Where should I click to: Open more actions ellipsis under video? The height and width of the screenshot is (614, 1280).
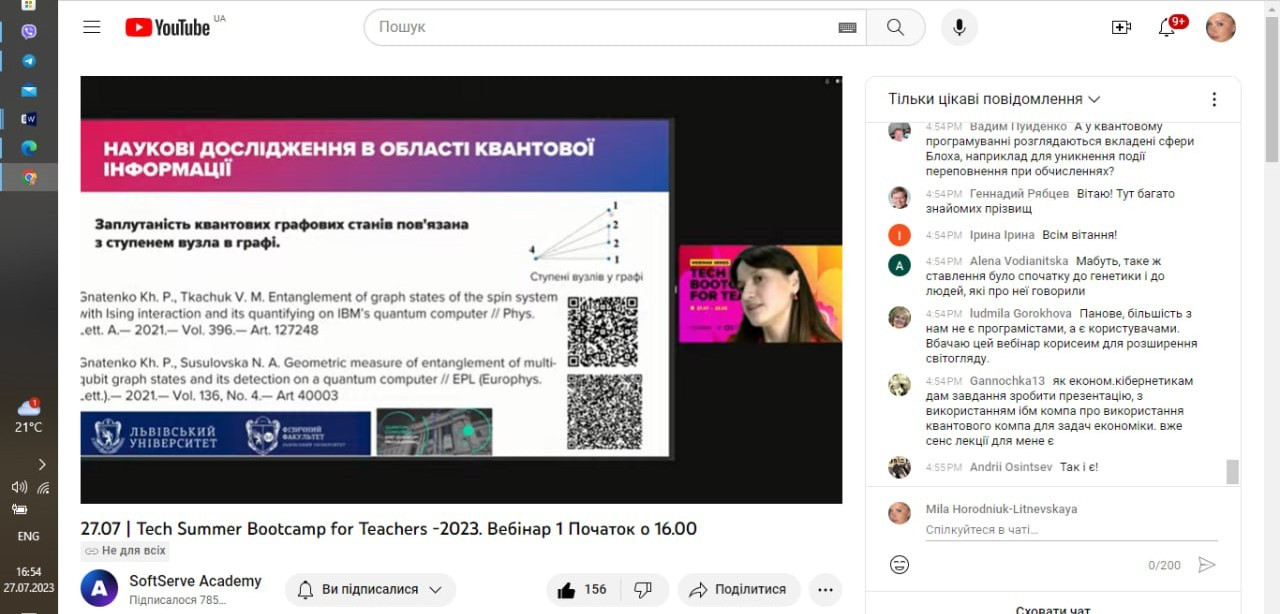[x=825, y=589]
